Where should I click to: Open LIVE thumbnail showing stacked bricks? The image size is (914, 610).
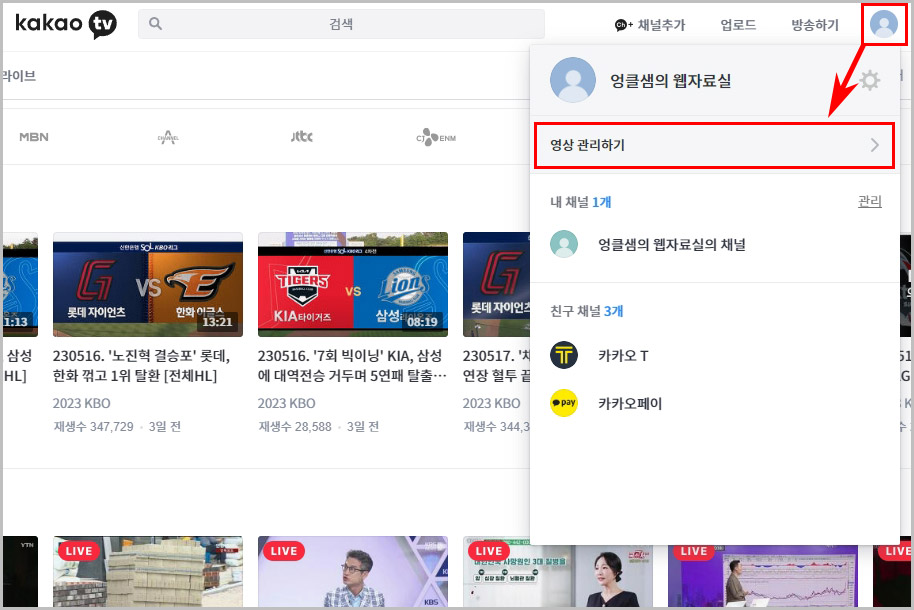[x=148, y=572]
